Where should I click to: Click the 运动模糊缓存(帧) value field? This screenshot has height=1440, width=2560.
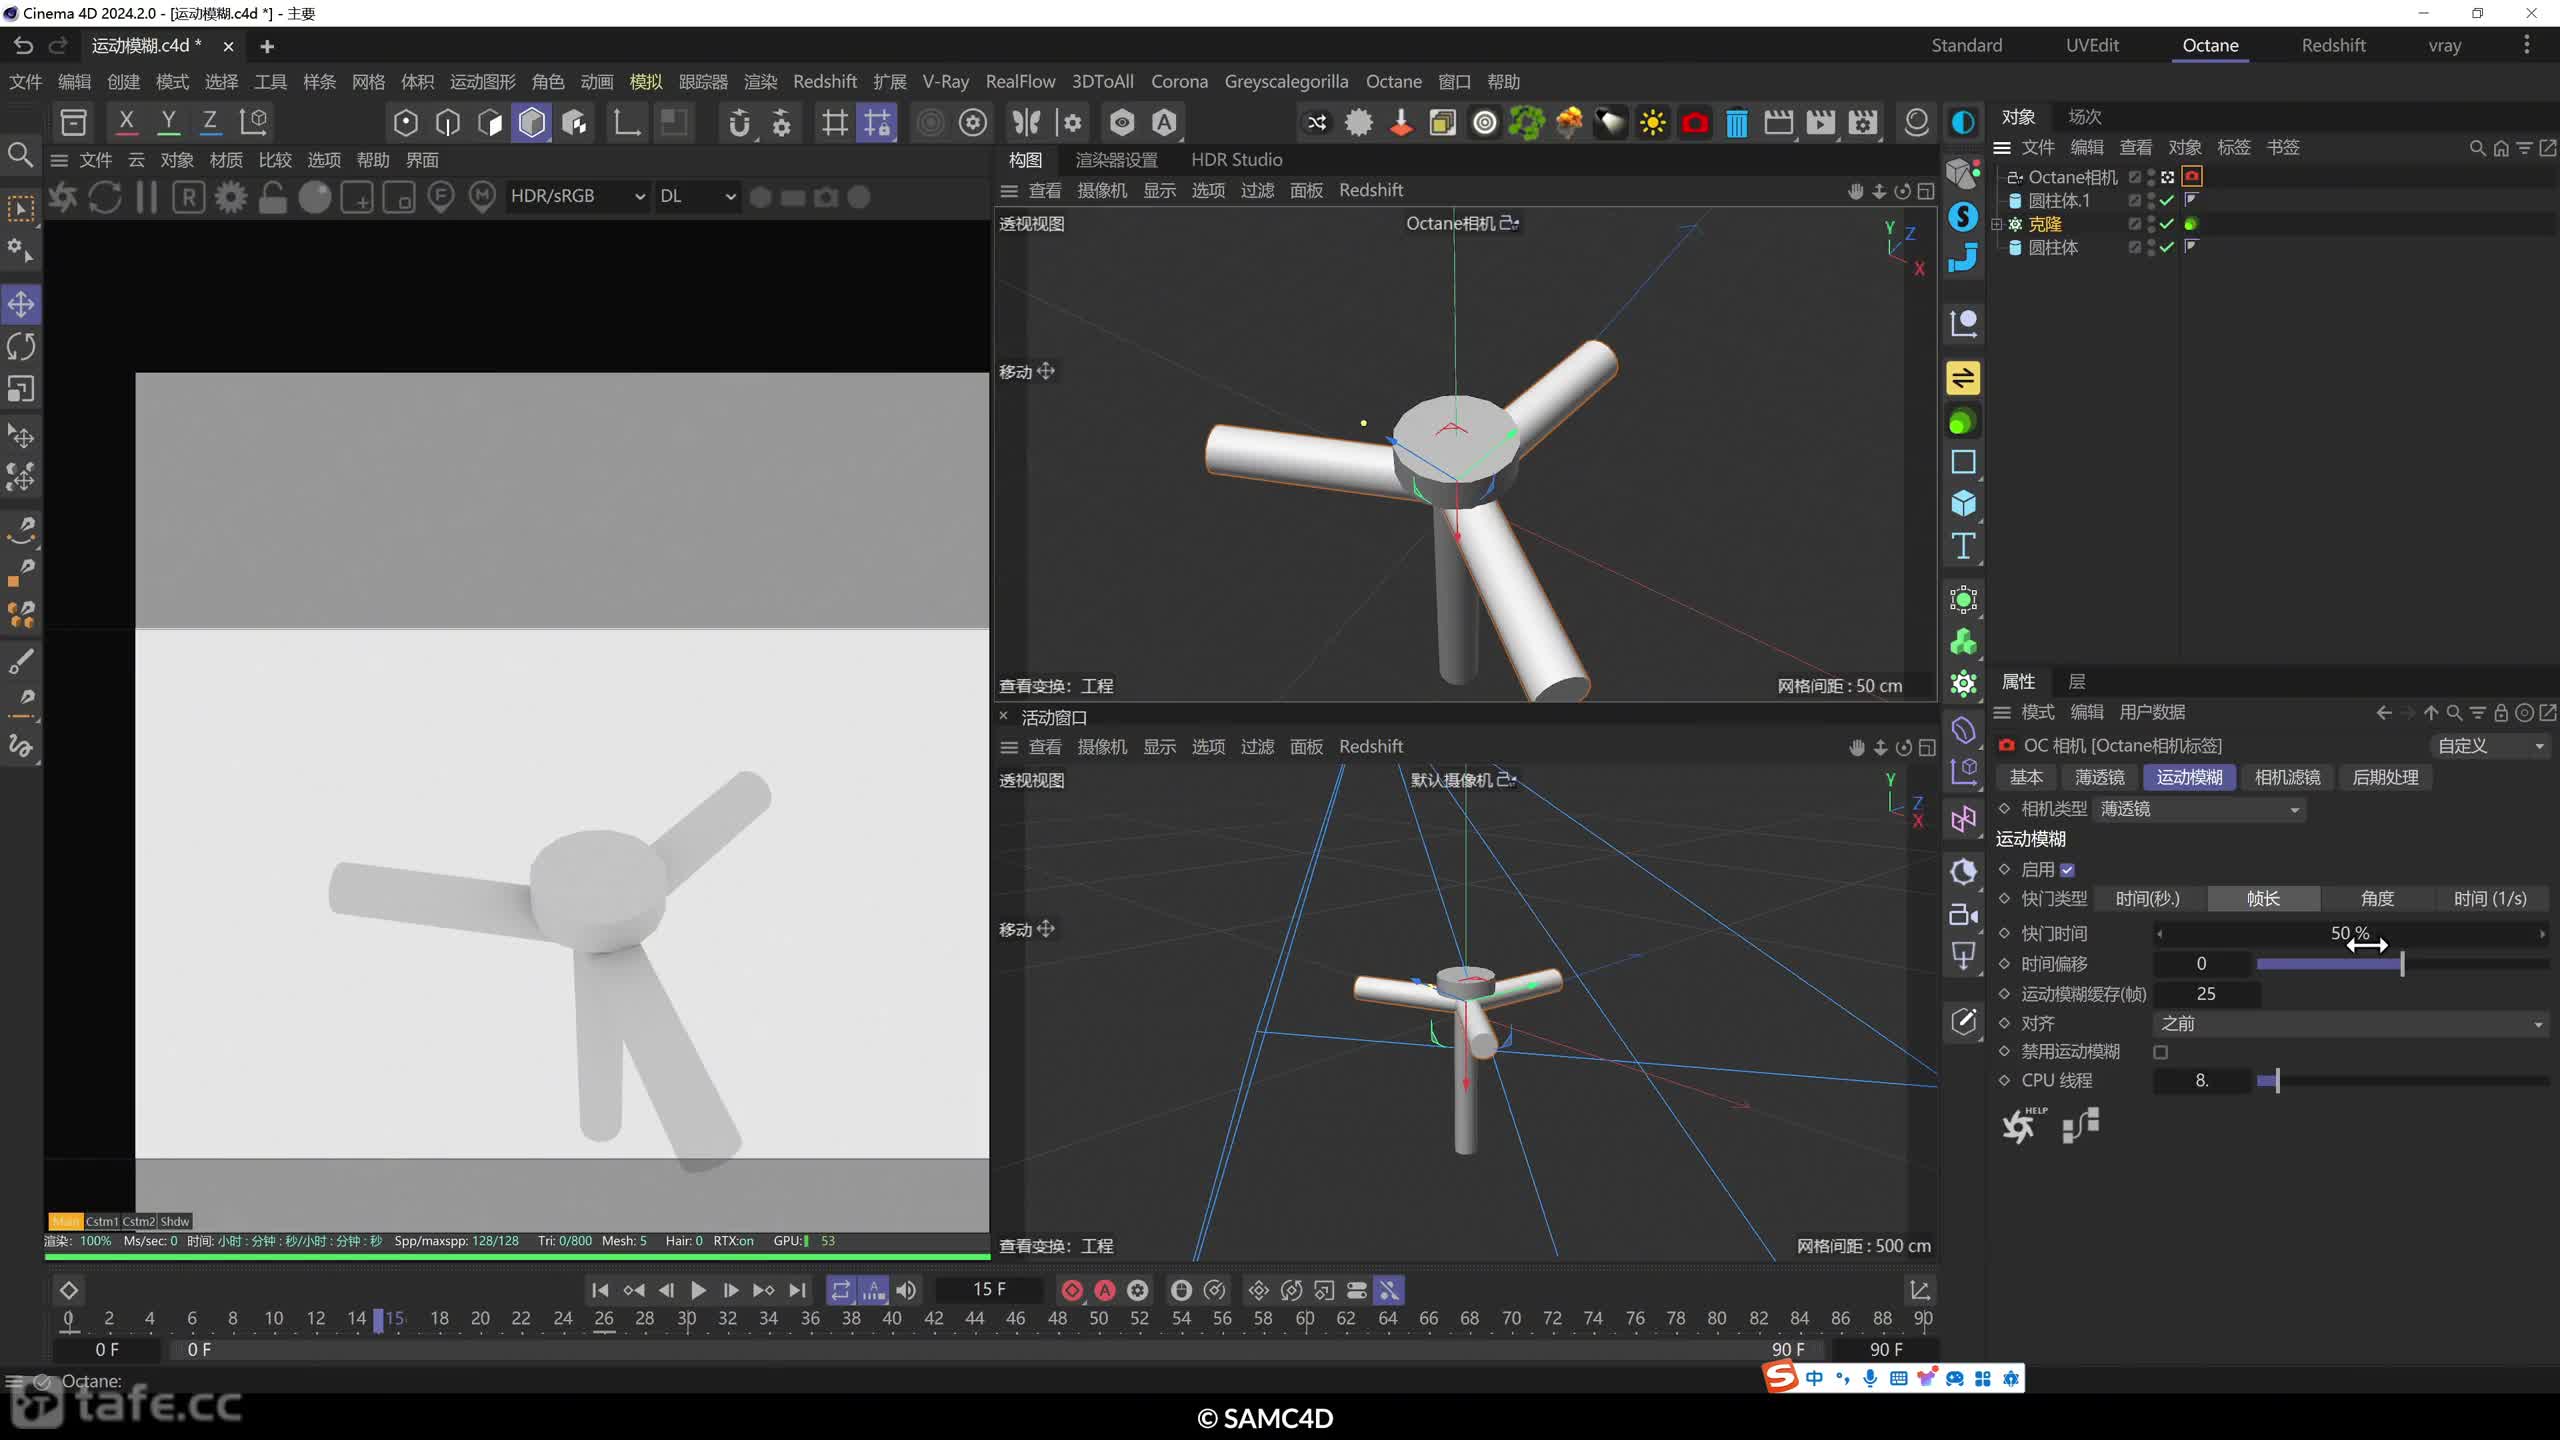(2206, 994)
